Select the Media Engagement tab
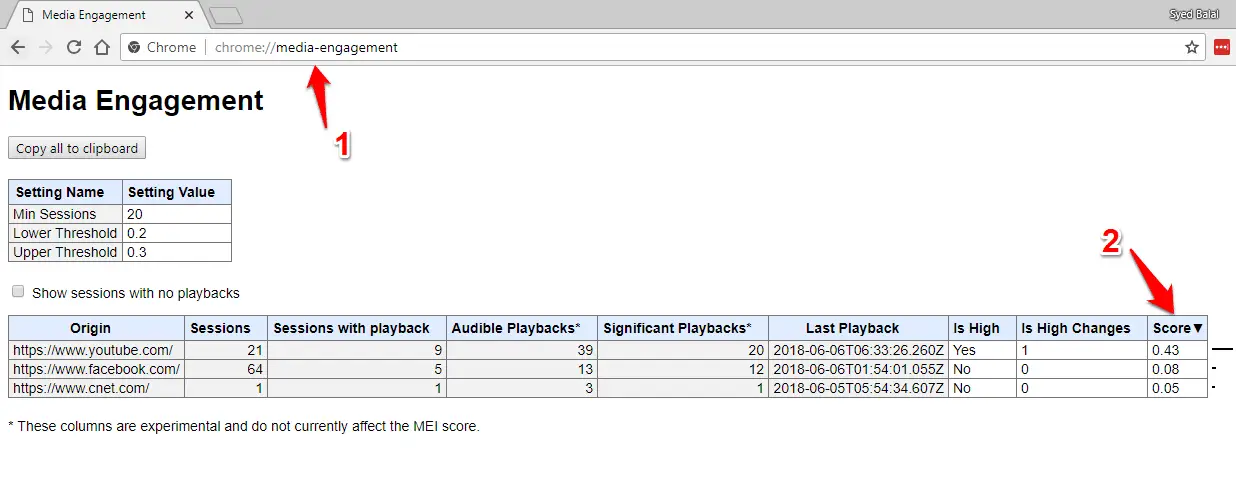The width and height of the screenshot is (1236, 488). (x=104, y=15)
